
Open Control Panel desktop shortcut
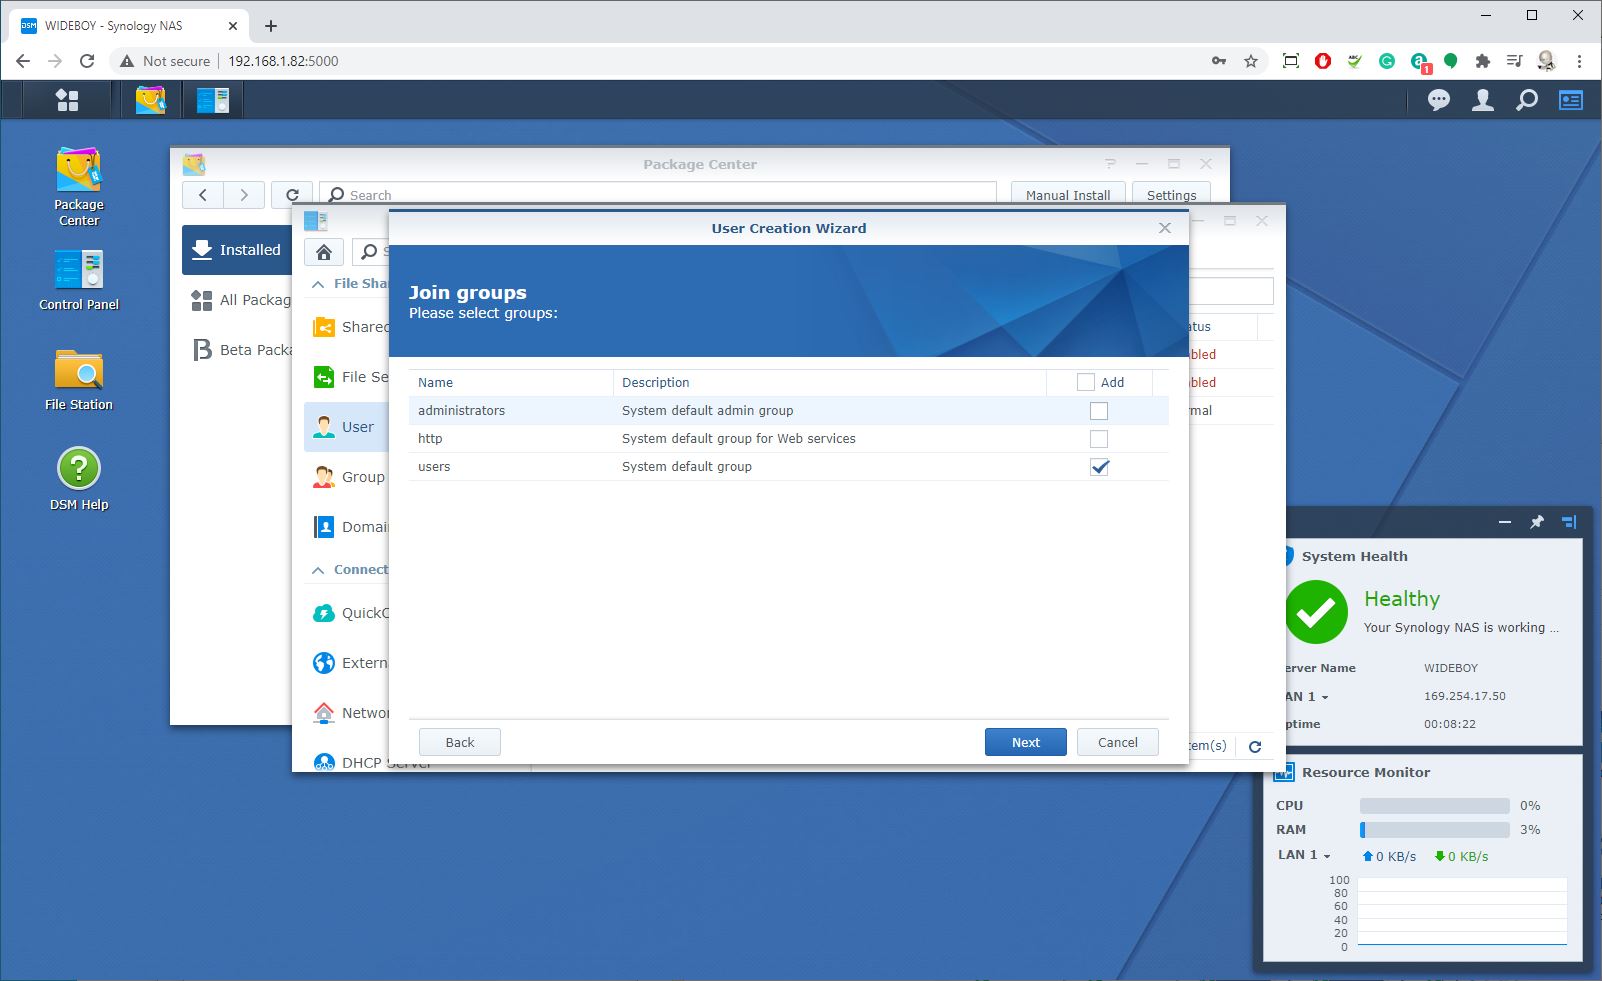(x=79, y=280)
